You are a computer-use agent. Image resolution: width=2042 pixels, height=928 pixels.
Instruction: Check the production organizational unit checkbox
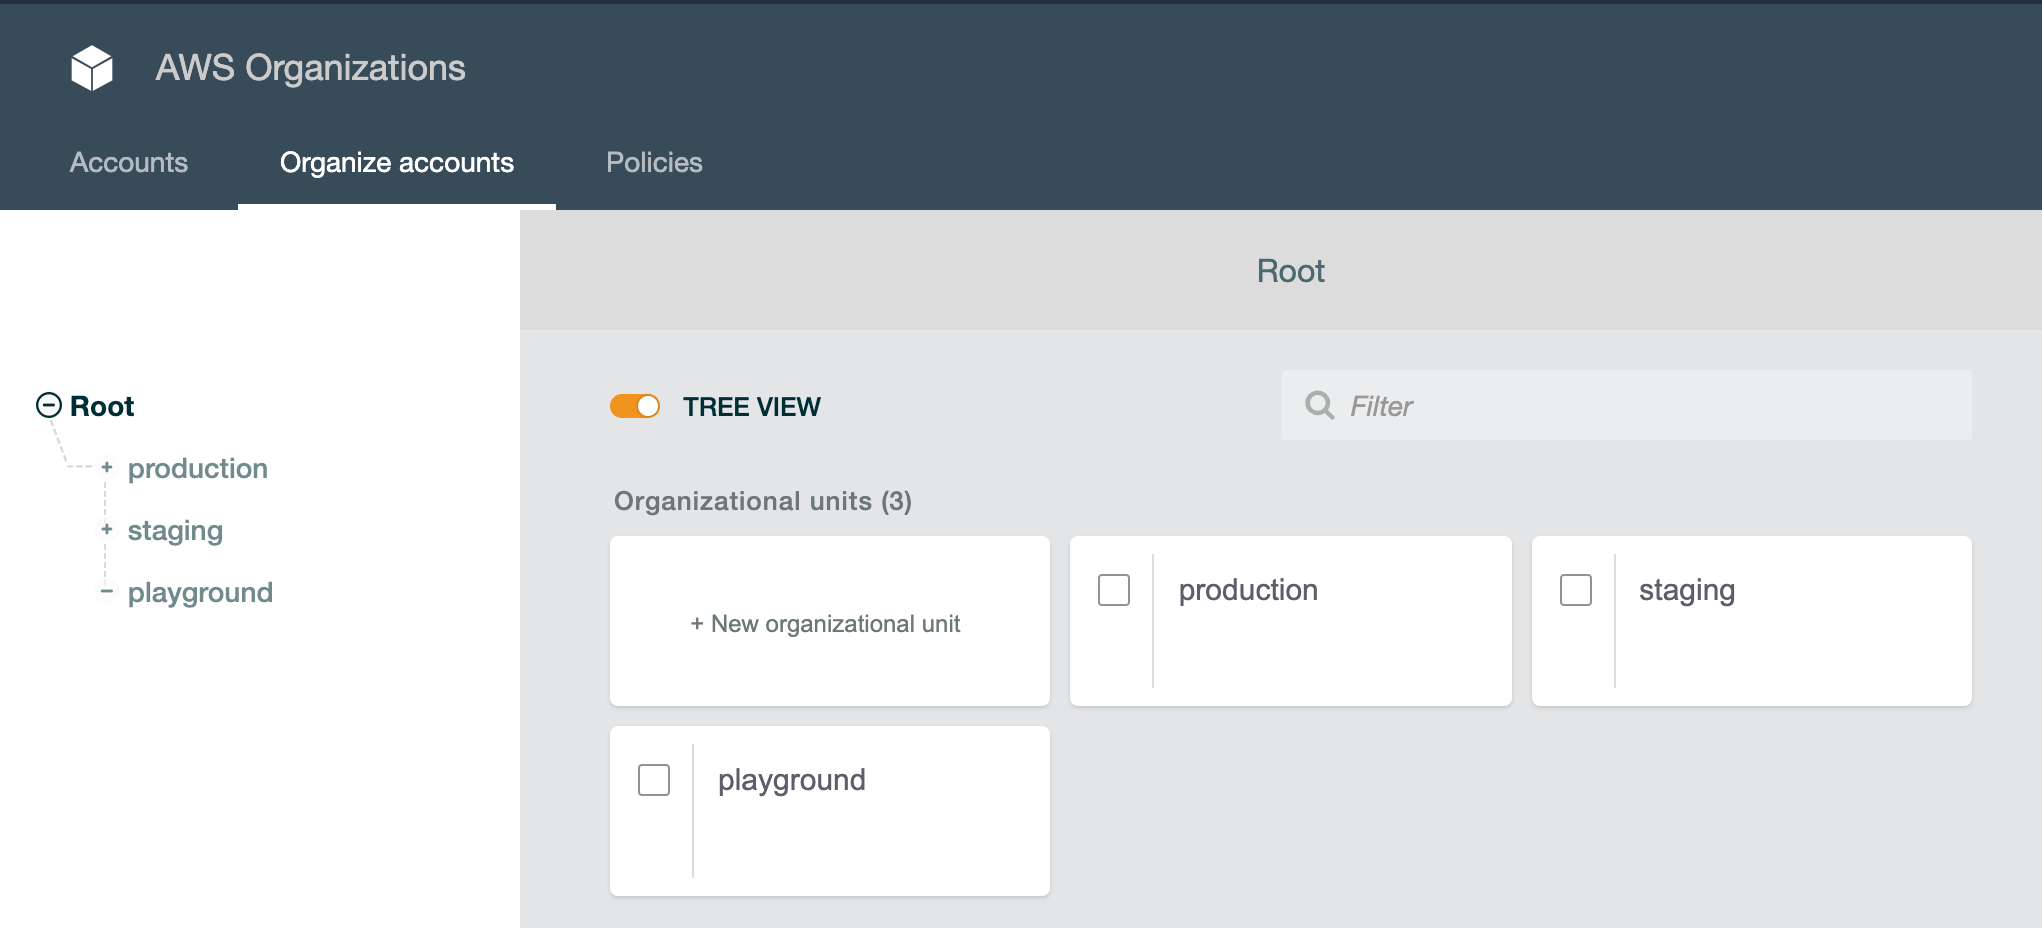pos(1114,590)
